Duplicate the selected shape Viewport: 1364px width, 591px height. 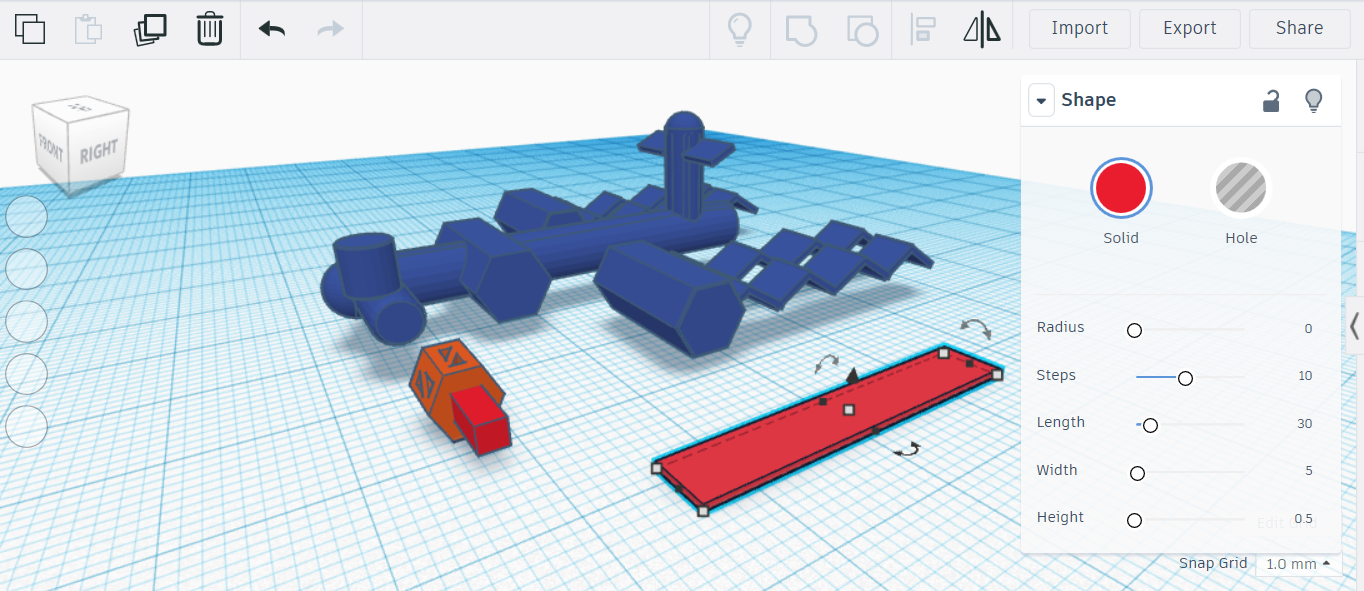[x=150, y=29]
